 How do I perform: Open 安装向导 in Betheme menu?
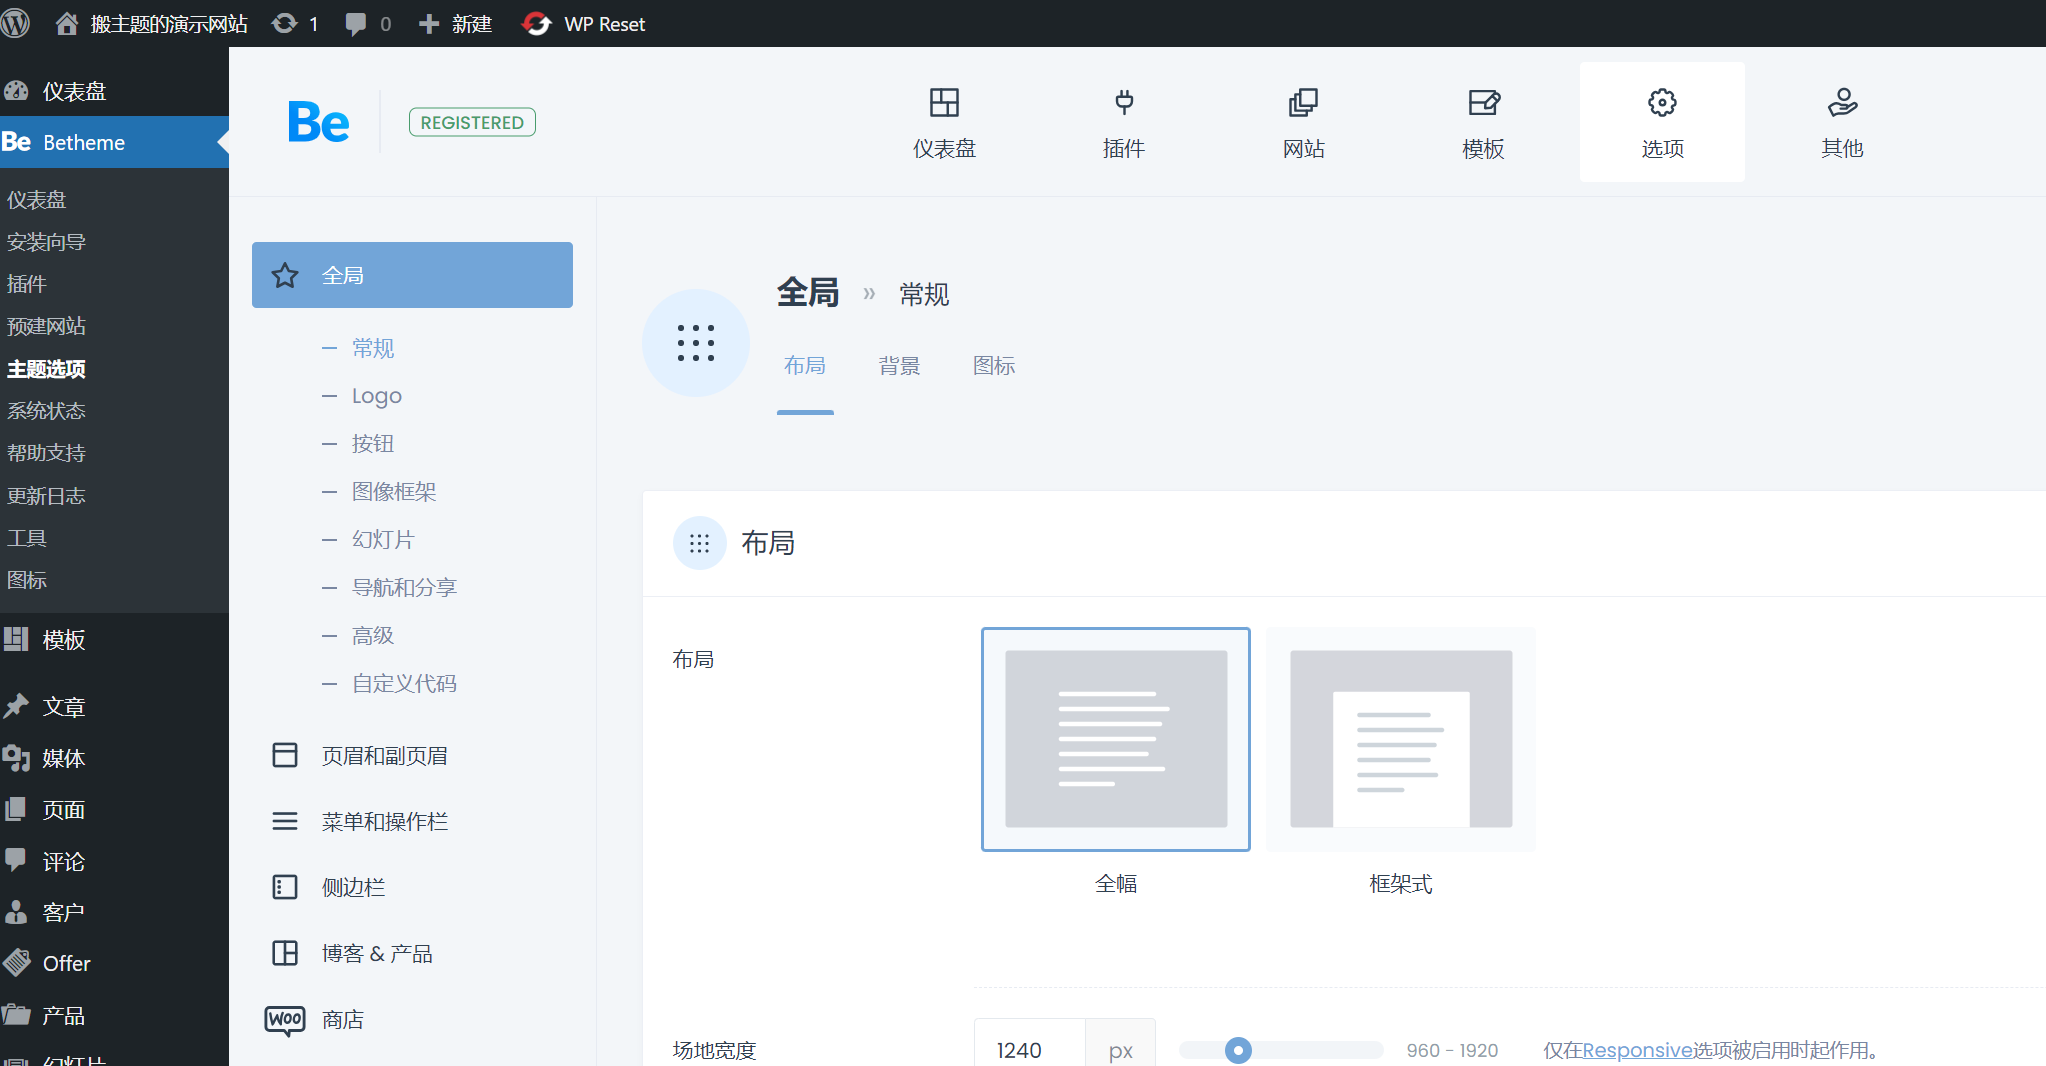46,242
